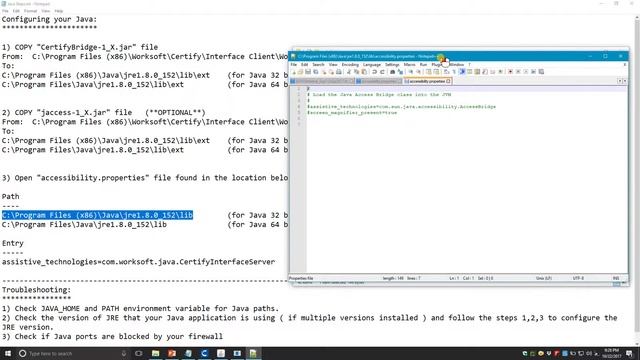Open the Encoding menu in Notepad++

pos(350,64)
